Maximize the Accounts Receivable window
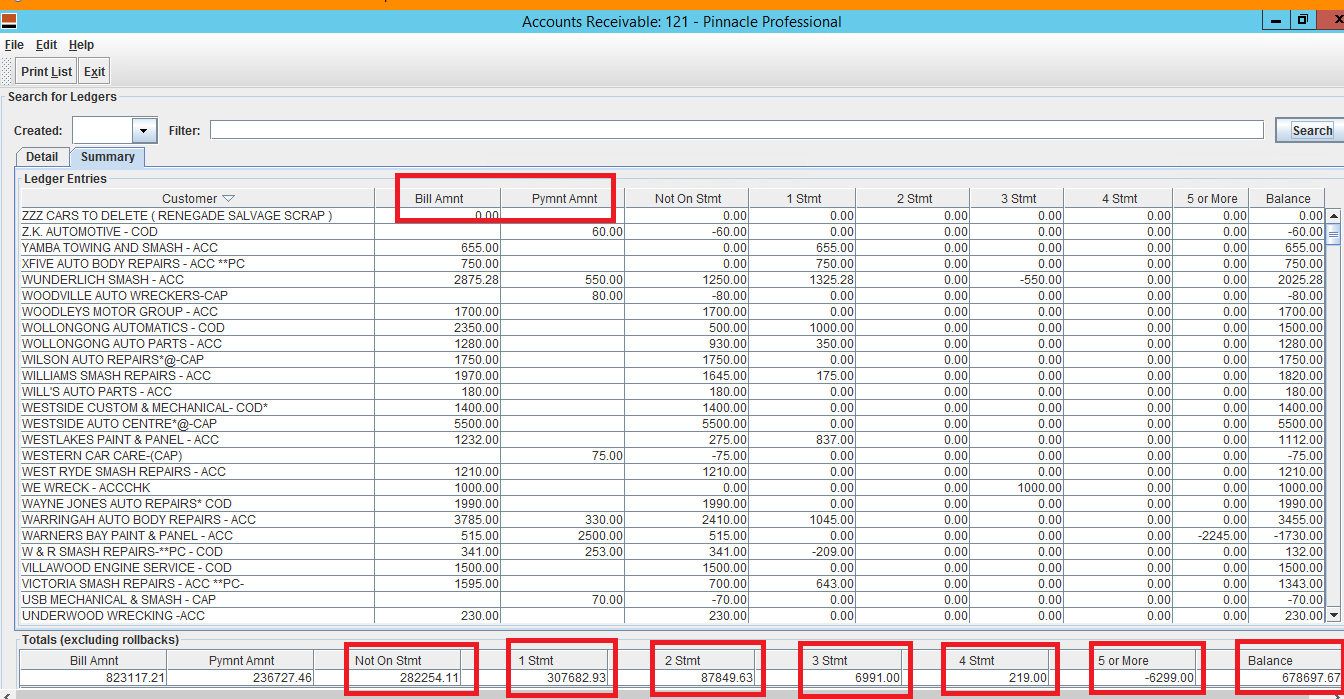The width and height of the screenshot is (1344, 699). [x=1302, y=20]
